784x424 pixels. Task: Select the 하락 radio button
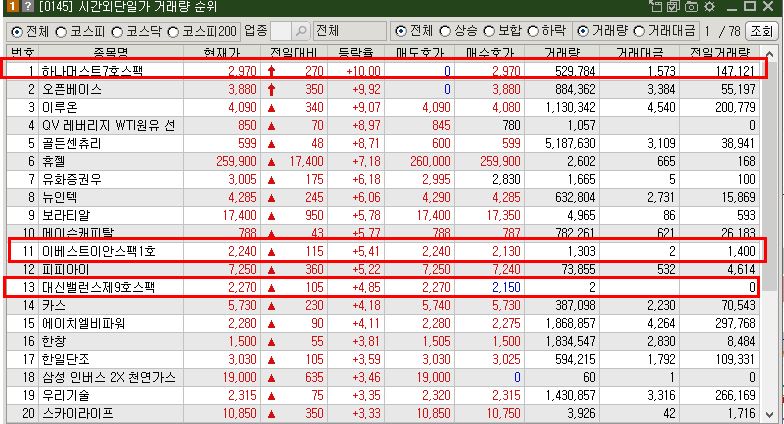click(533, 31)
